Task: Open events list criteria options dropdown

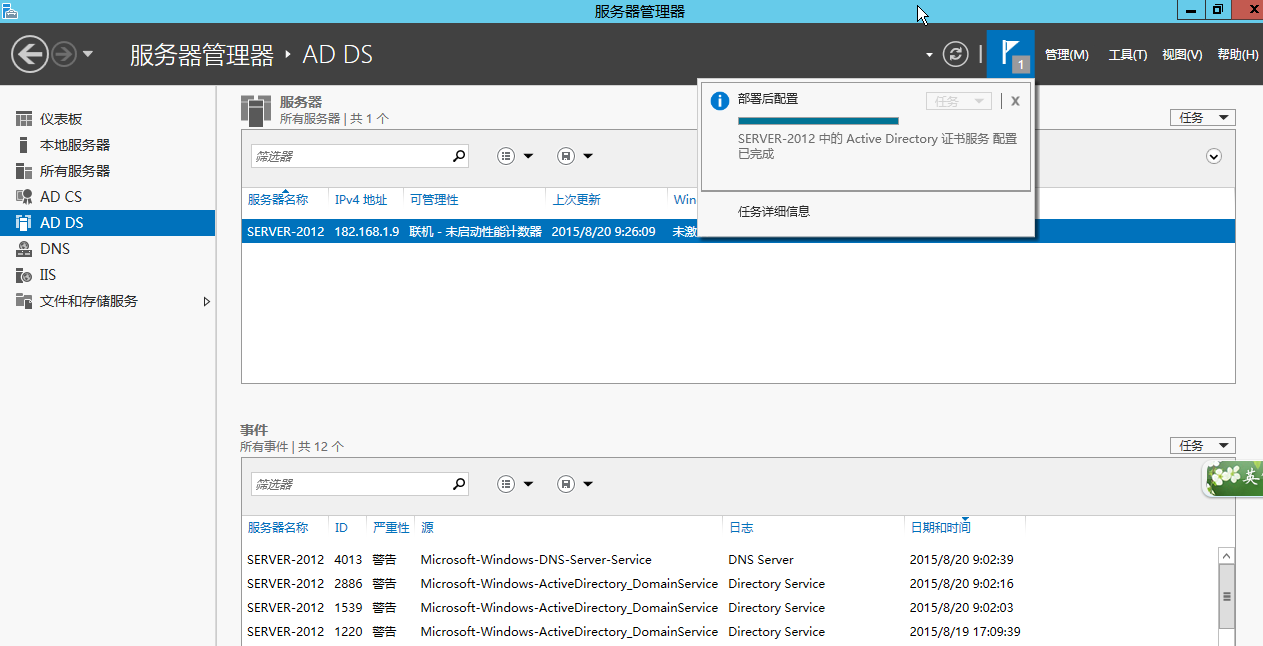Action: click(x=516, y=484)
